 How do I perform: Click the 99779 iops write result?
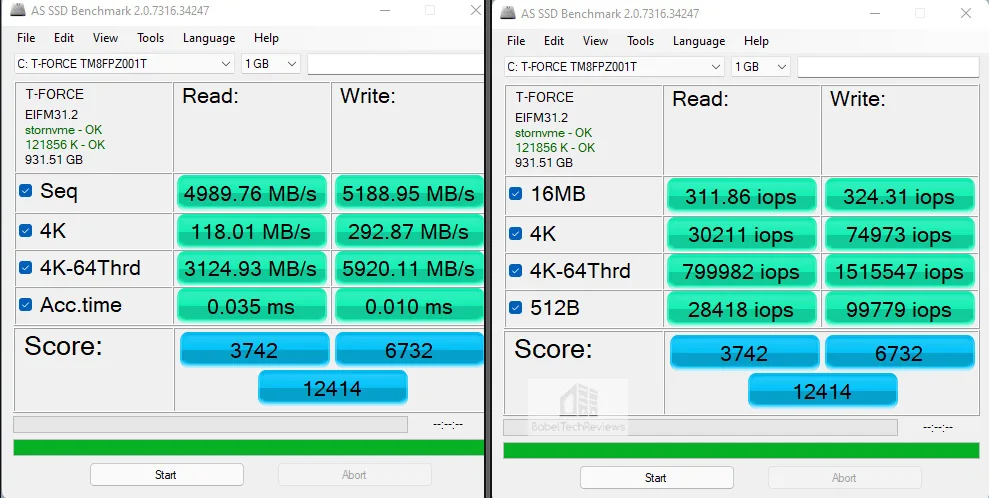click(x=899, y=310)
